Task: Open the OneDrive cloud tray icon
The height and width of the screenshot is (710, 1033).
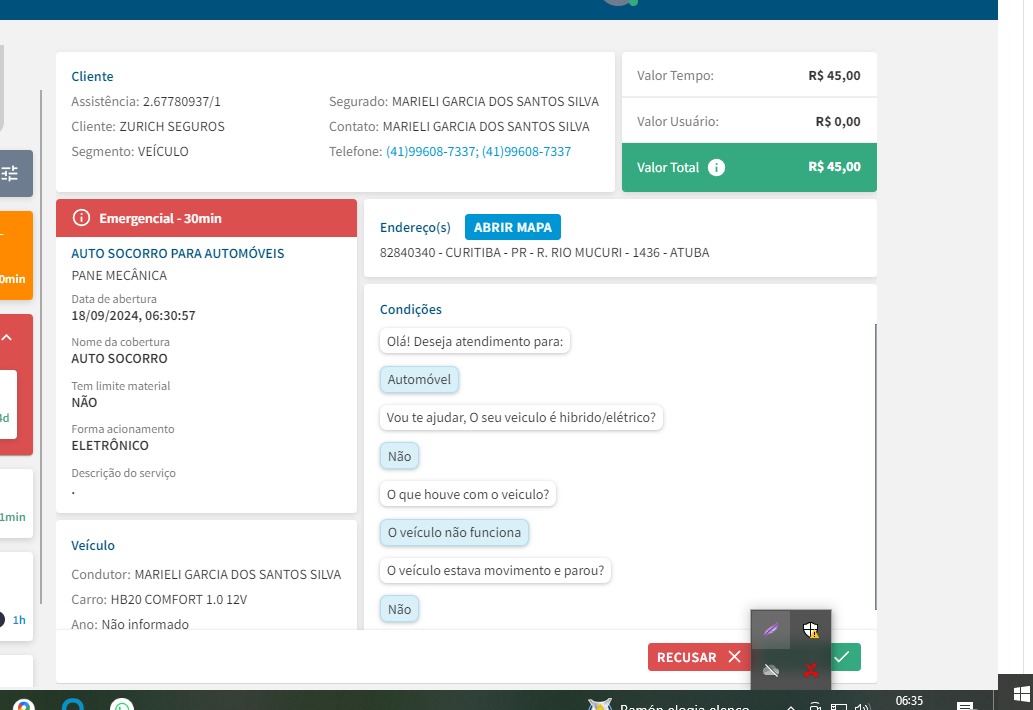Action: (771, 670)
